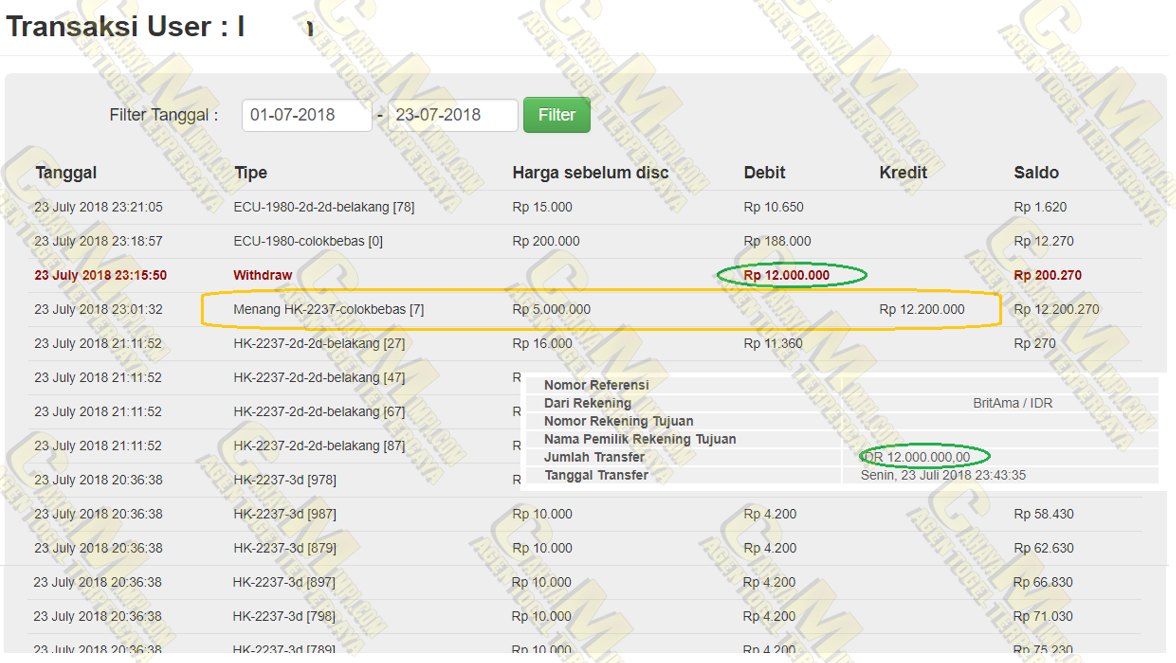Select the Harga sebelum disc column header
The image size is (1176, 663).
pyautogui.click(x=590, y=173)
